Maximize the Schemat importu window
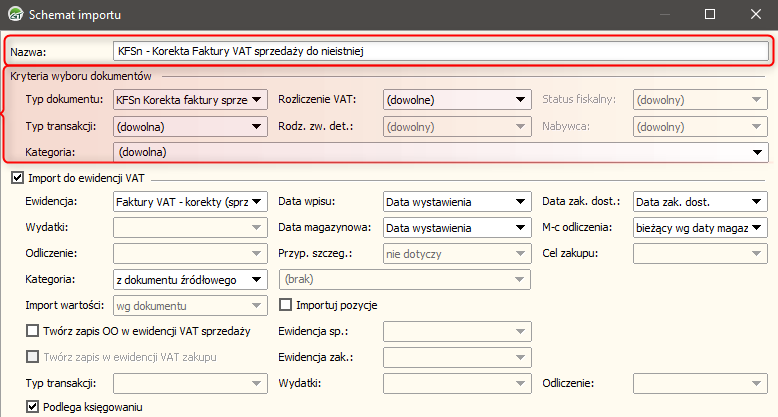Viewport: 778px width, 417px height. [710, 14]
